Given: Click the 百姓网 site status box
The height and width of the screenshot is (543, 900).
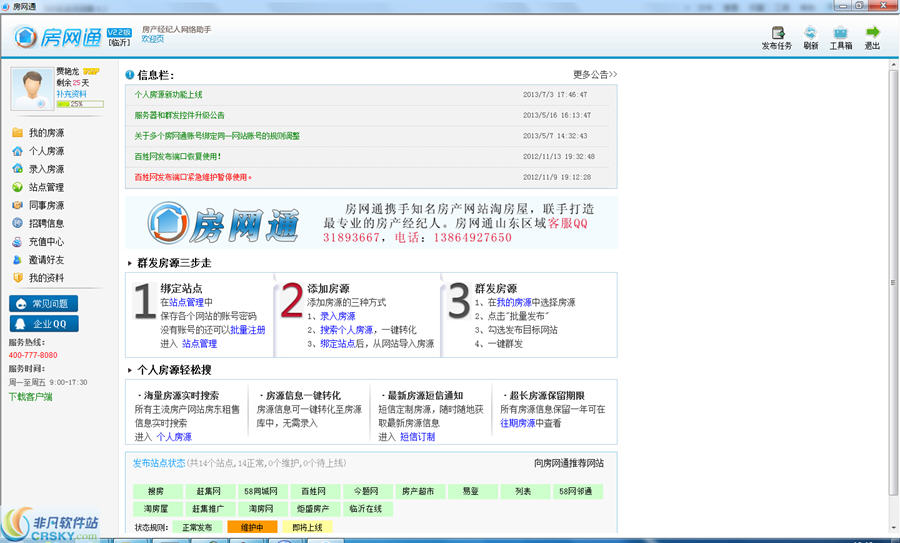Looking at the screenshot, I should [x=313, y=491].
